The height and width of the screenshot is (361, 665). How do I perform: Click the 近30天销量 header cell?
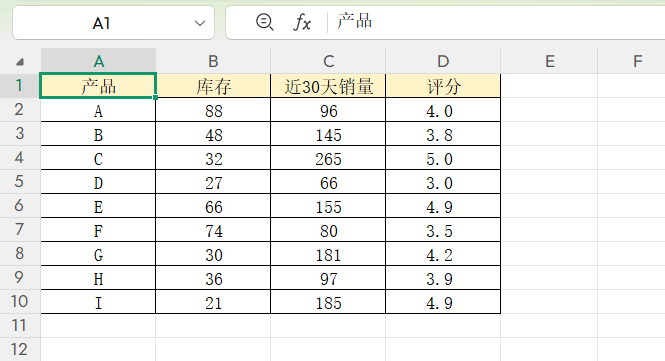[x=328, y=86]
